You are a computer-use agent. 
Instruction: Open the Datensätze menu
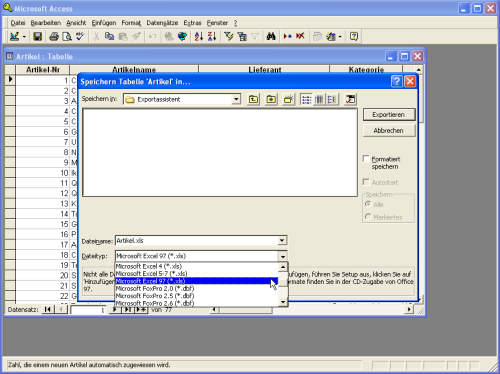(162, 23)
